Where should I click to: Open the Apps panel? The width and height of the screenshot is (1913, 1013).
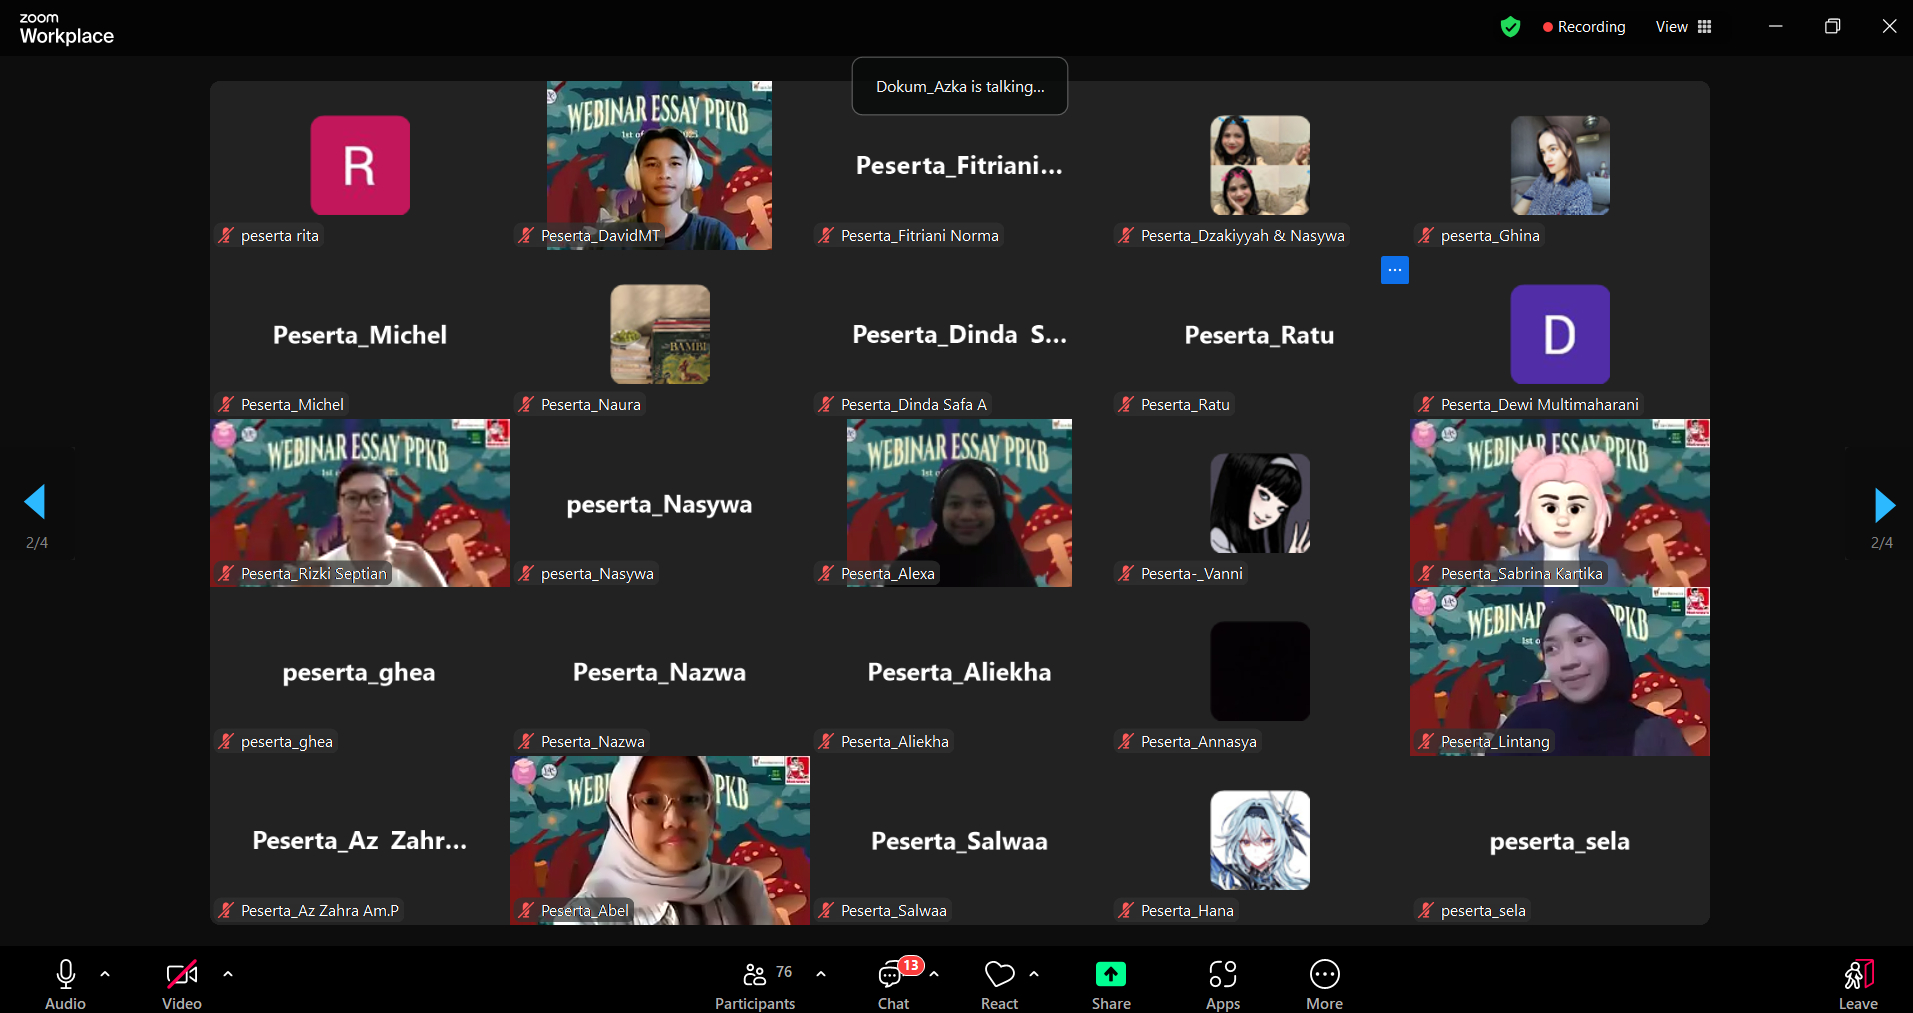pos(1222,985)
